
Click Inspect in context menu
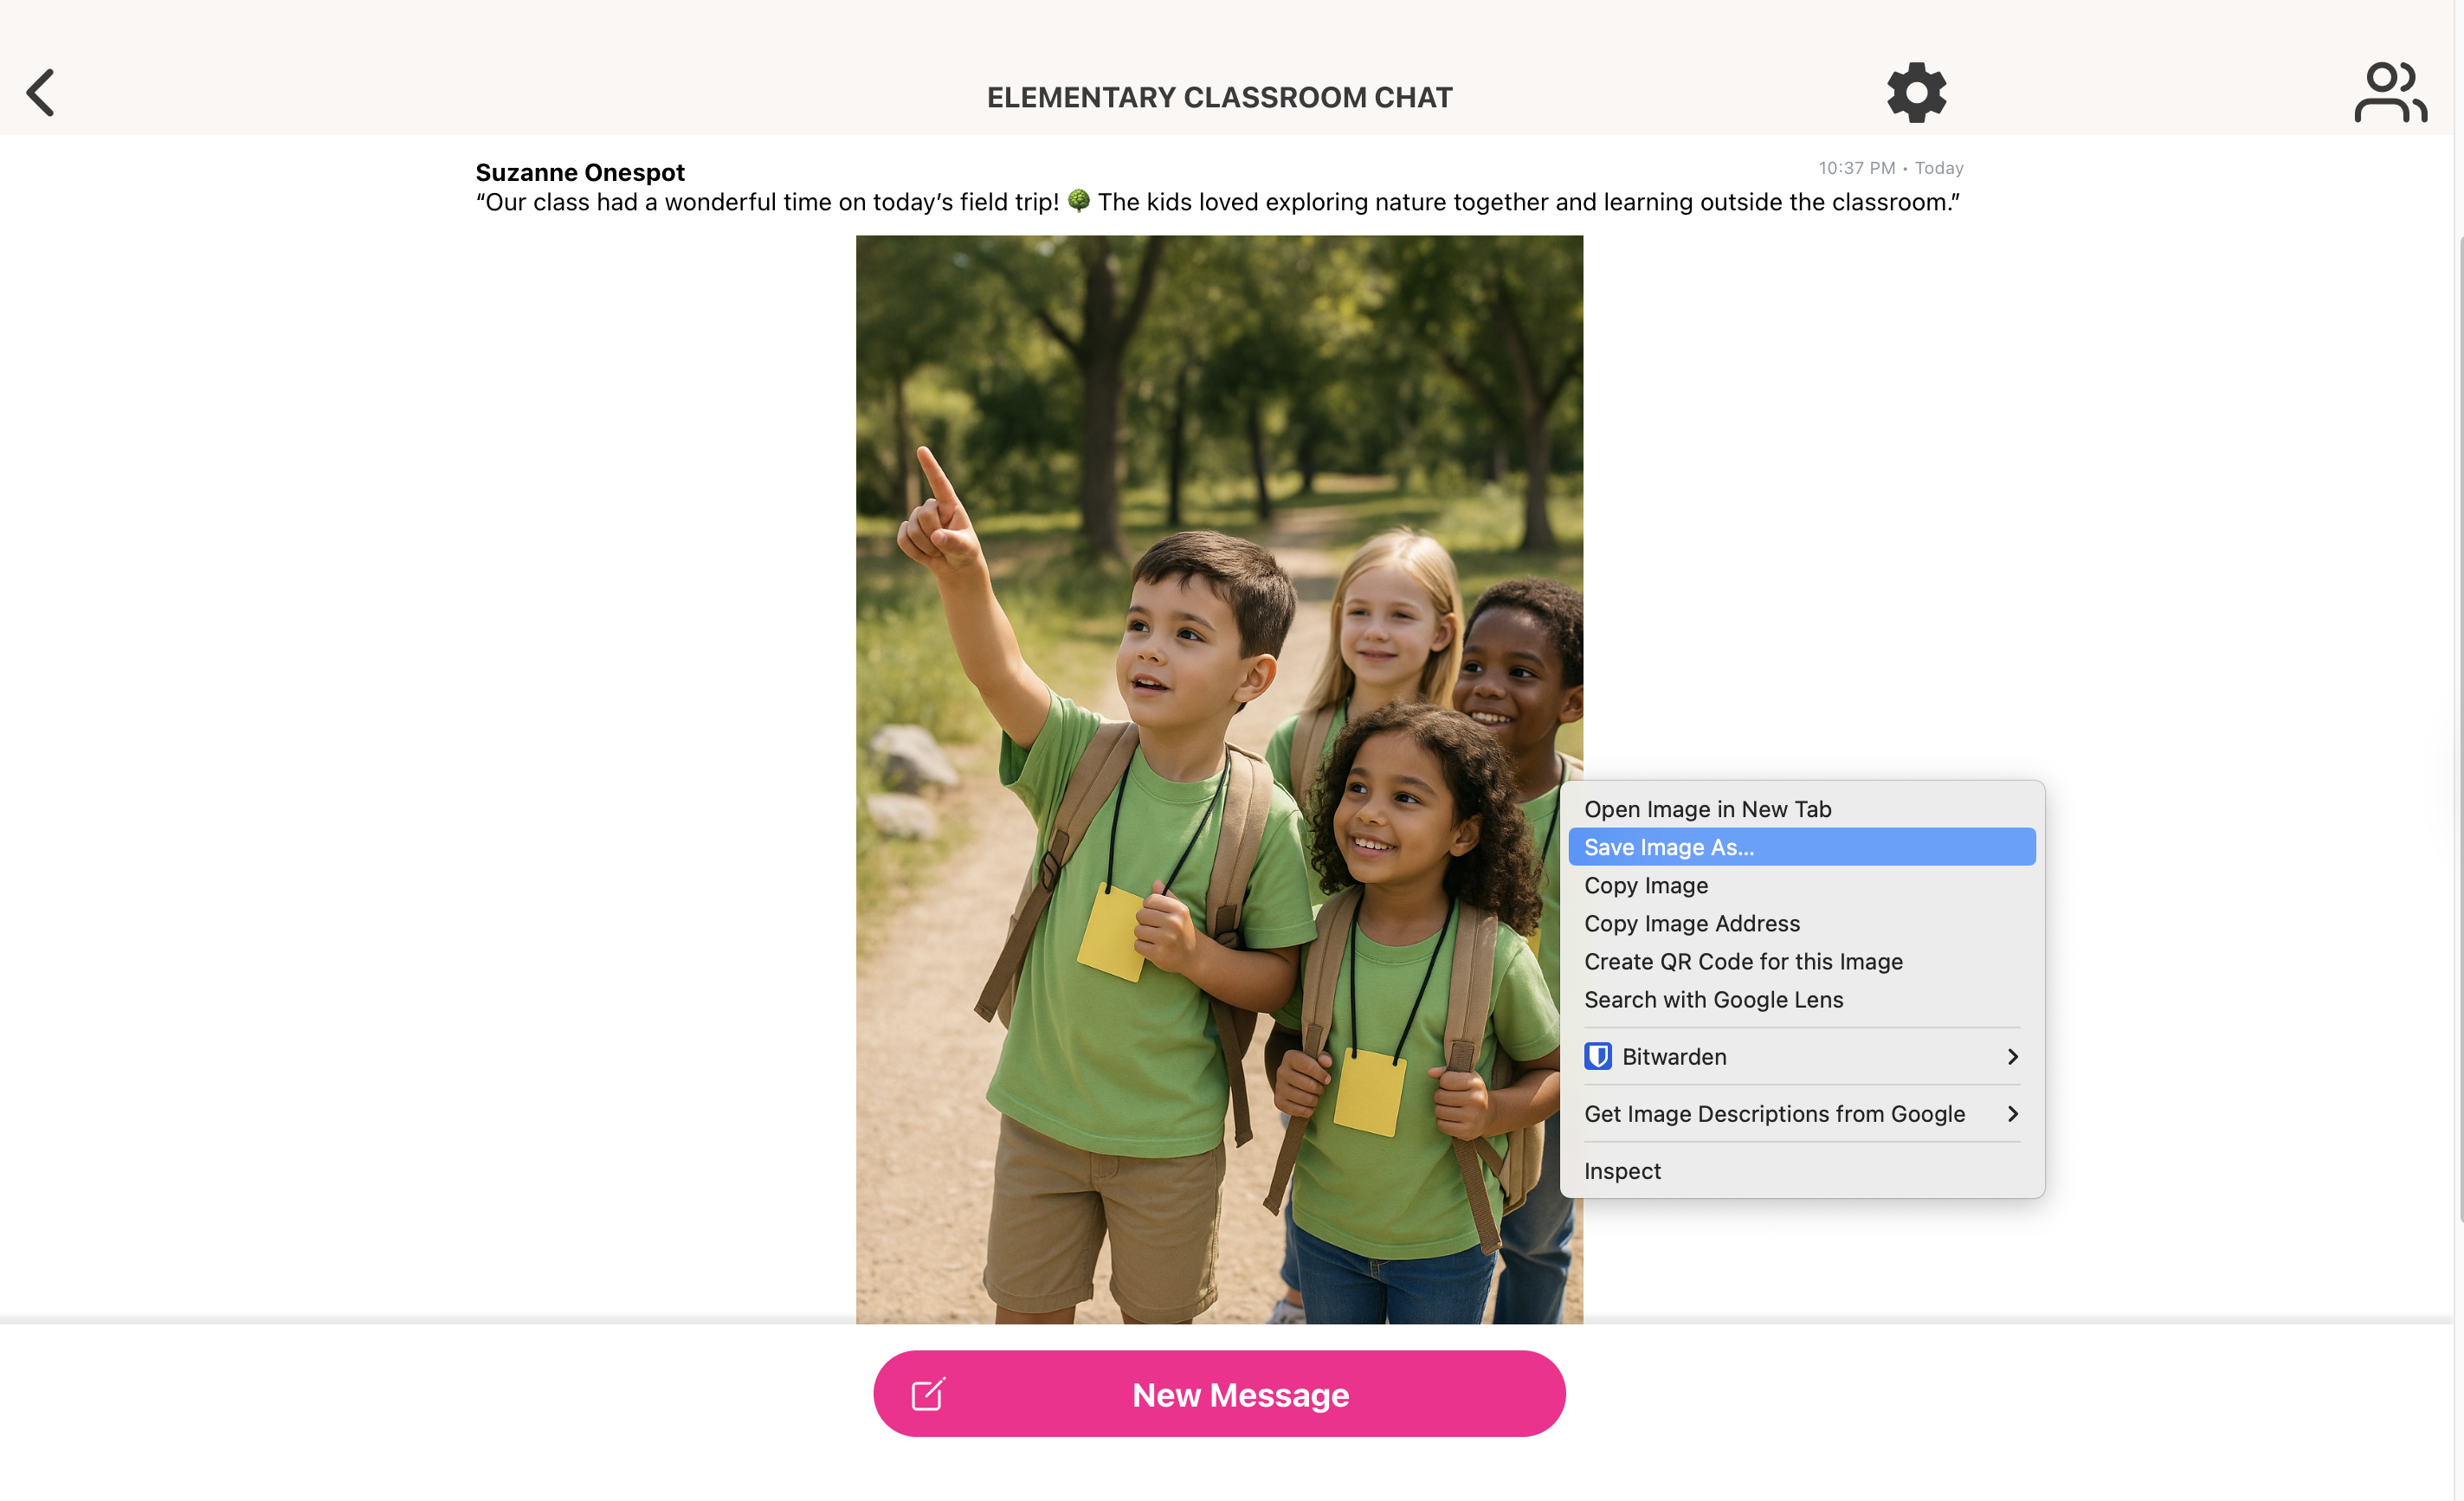1622,1170
